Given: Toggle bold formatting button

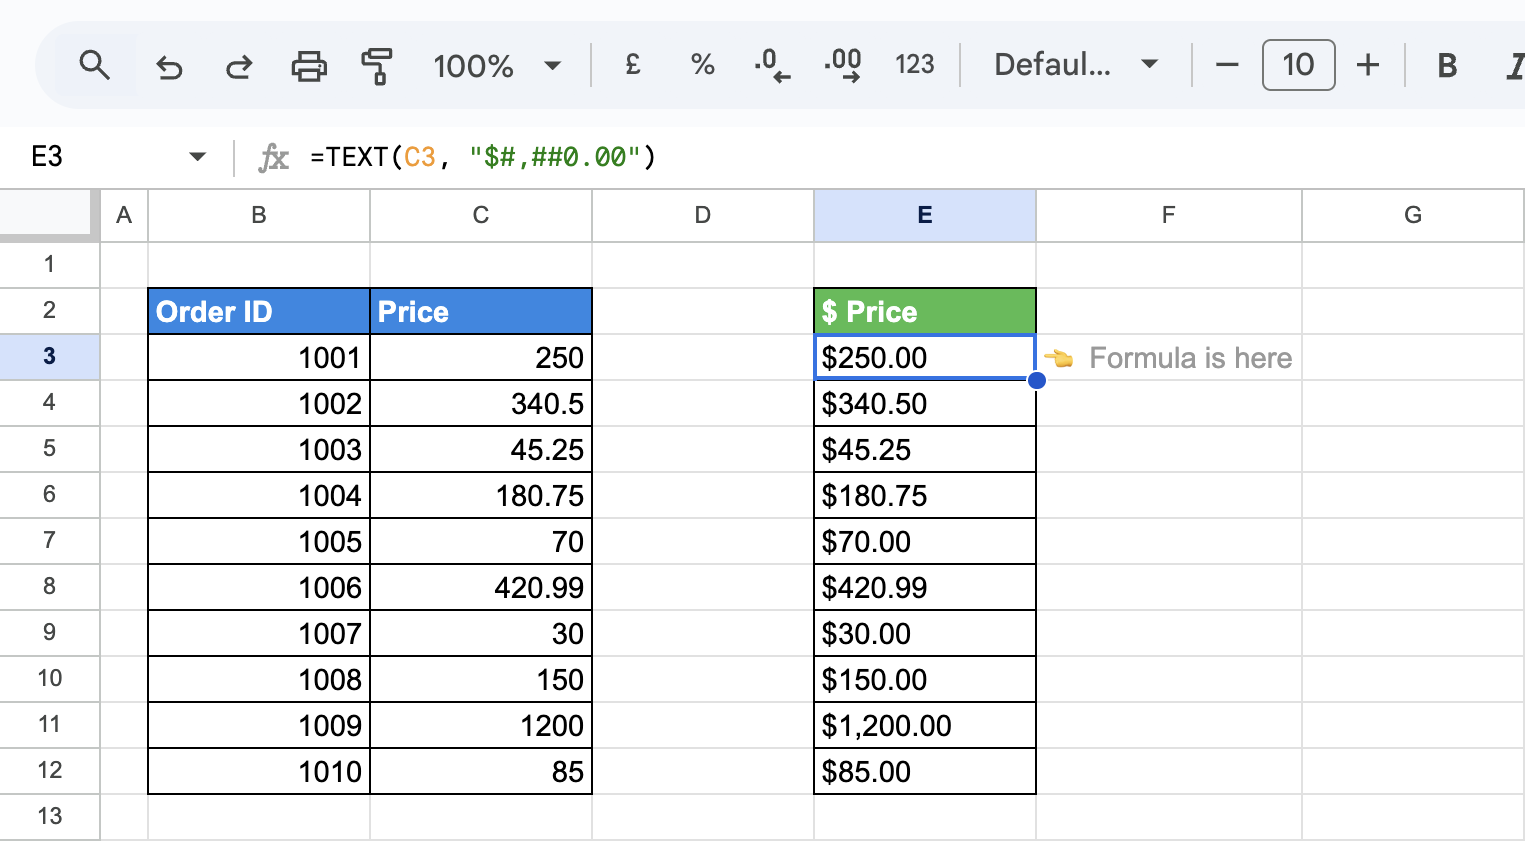Looking at the screenshot, I should [x=1446, y=66].
